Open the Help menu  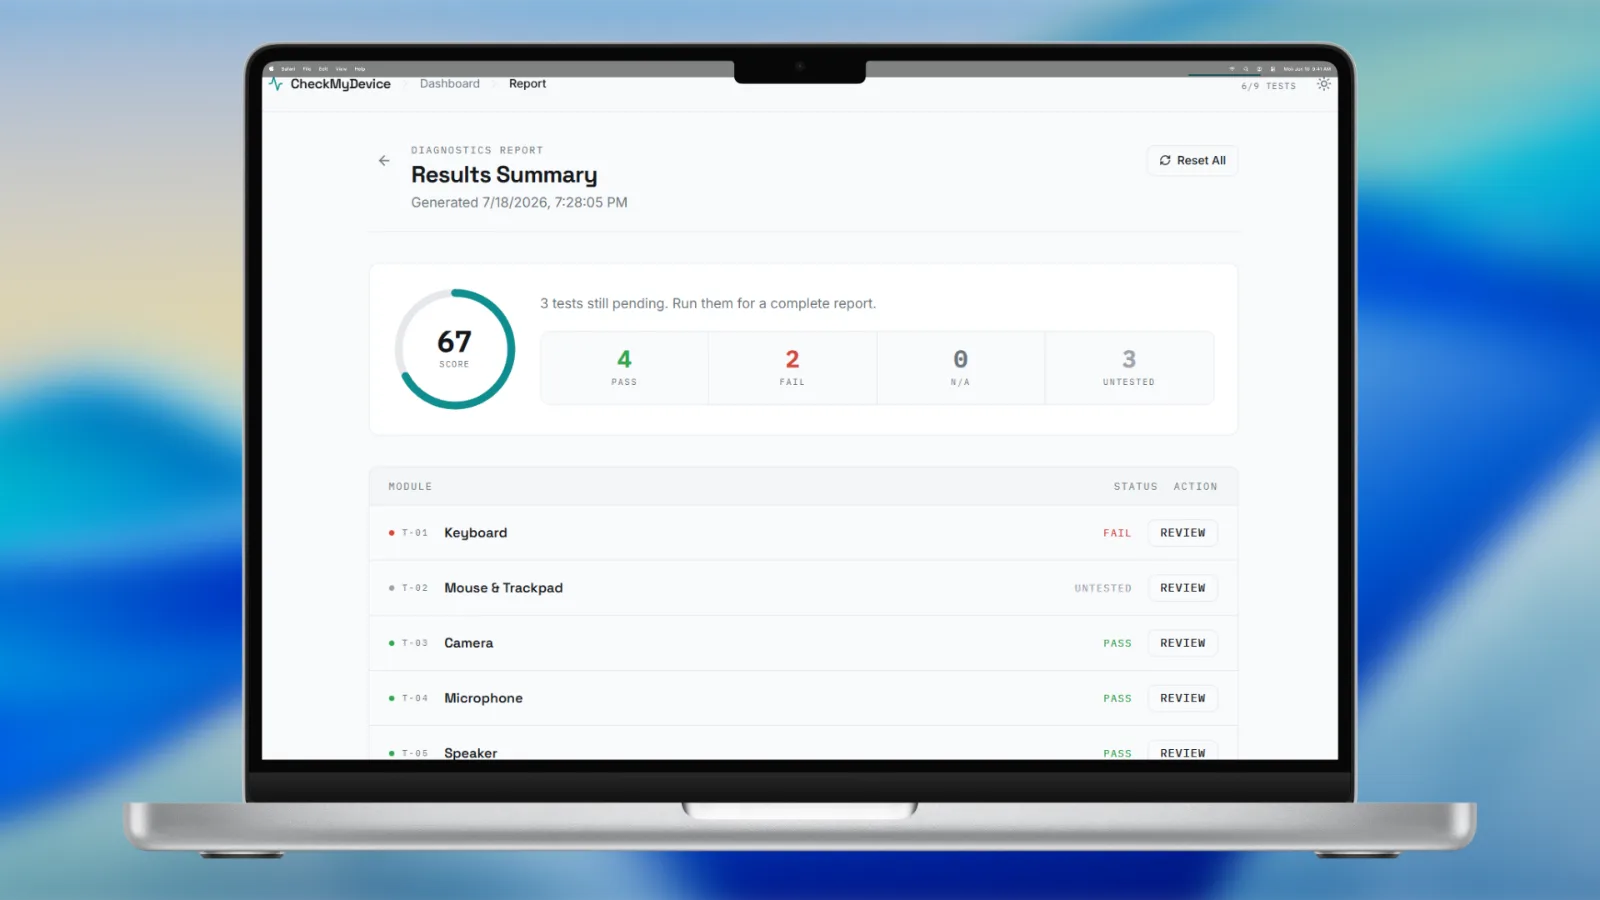pyautogui.click(x=360, y=69)
